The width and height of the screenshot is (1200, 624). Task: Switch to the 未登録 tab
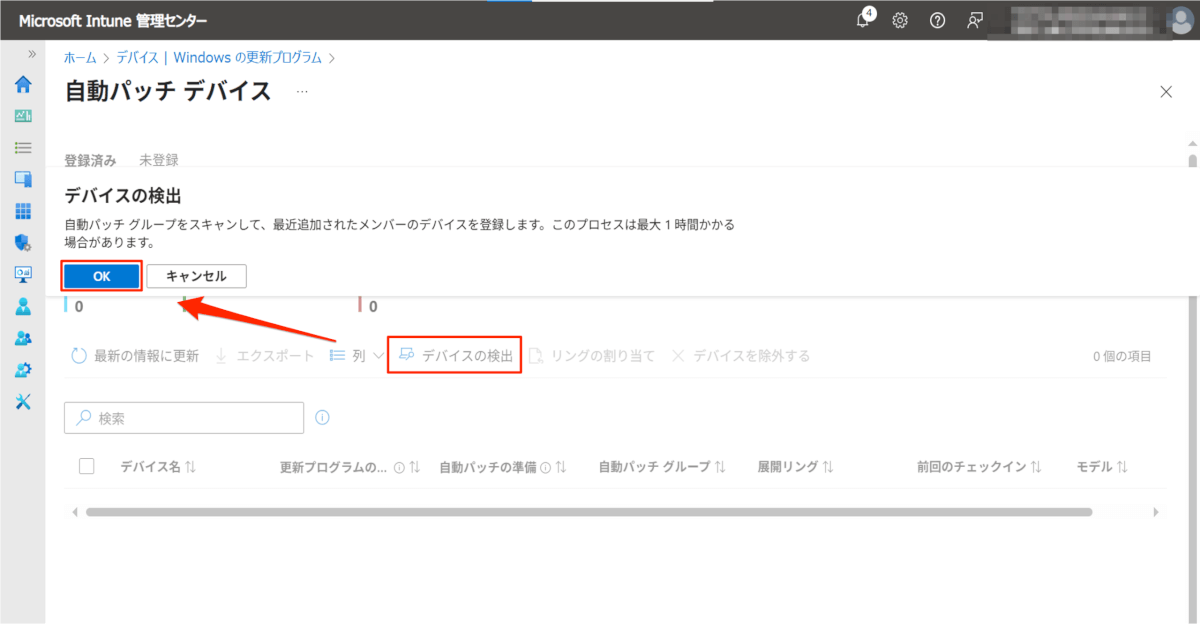coord(159,160)
